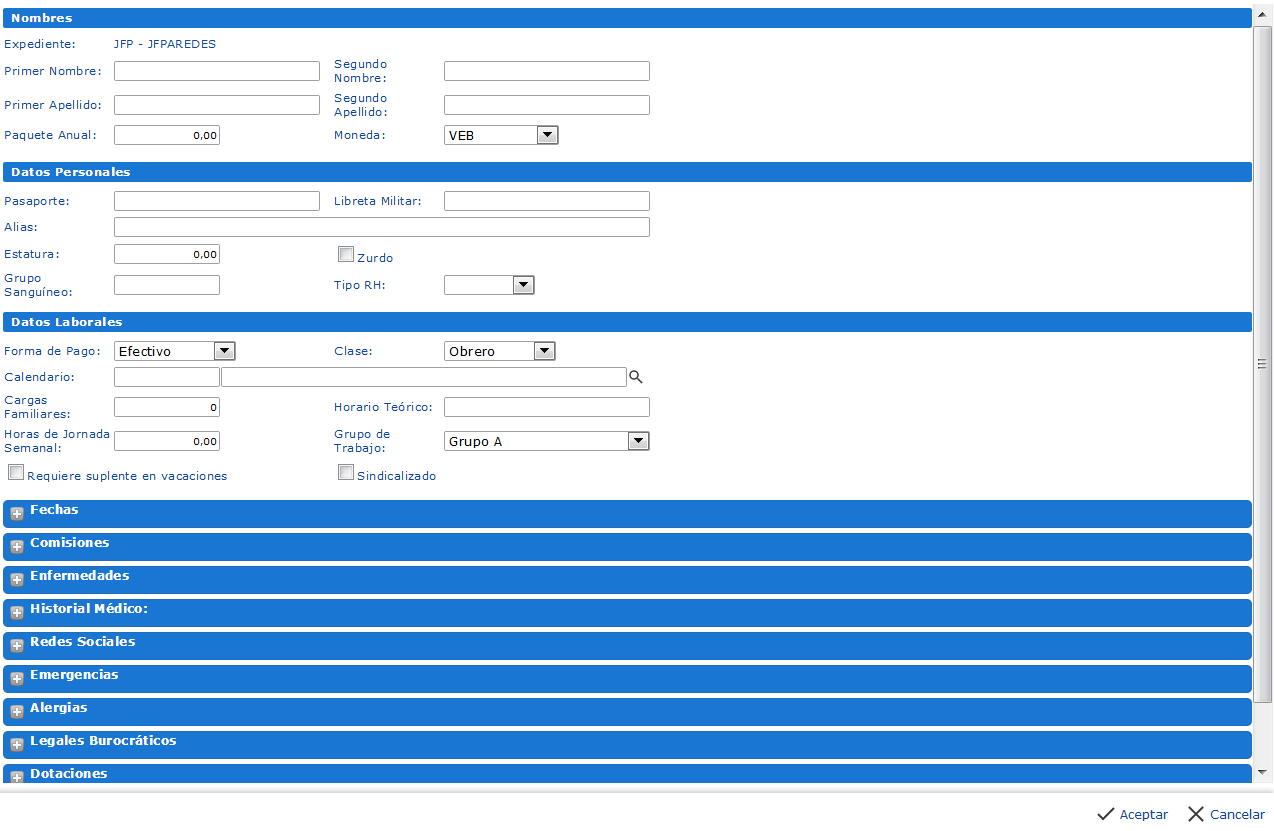The height and width of the screenshot is (831, 1274).
Task: Expand the Fechas section
Action: 17,514
